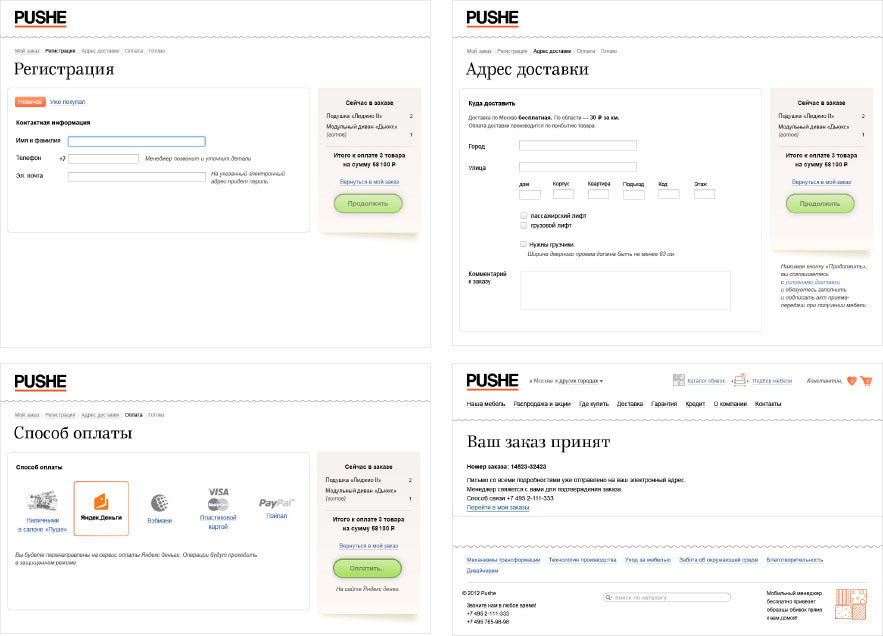Switch to 'Уже покупал' tab
Viewport: 883px width, 636px height.
point(68,102)
